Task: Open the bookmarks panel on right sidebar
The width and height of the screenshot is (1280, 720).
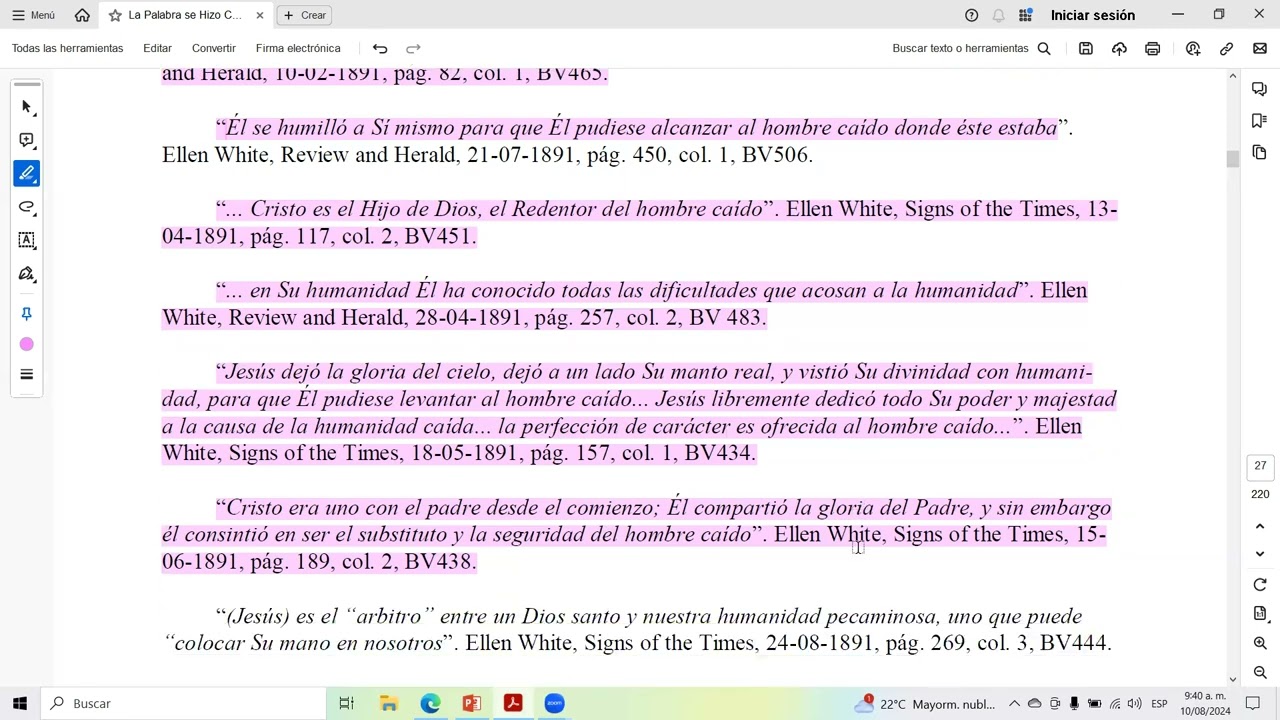Action: 1259,121
